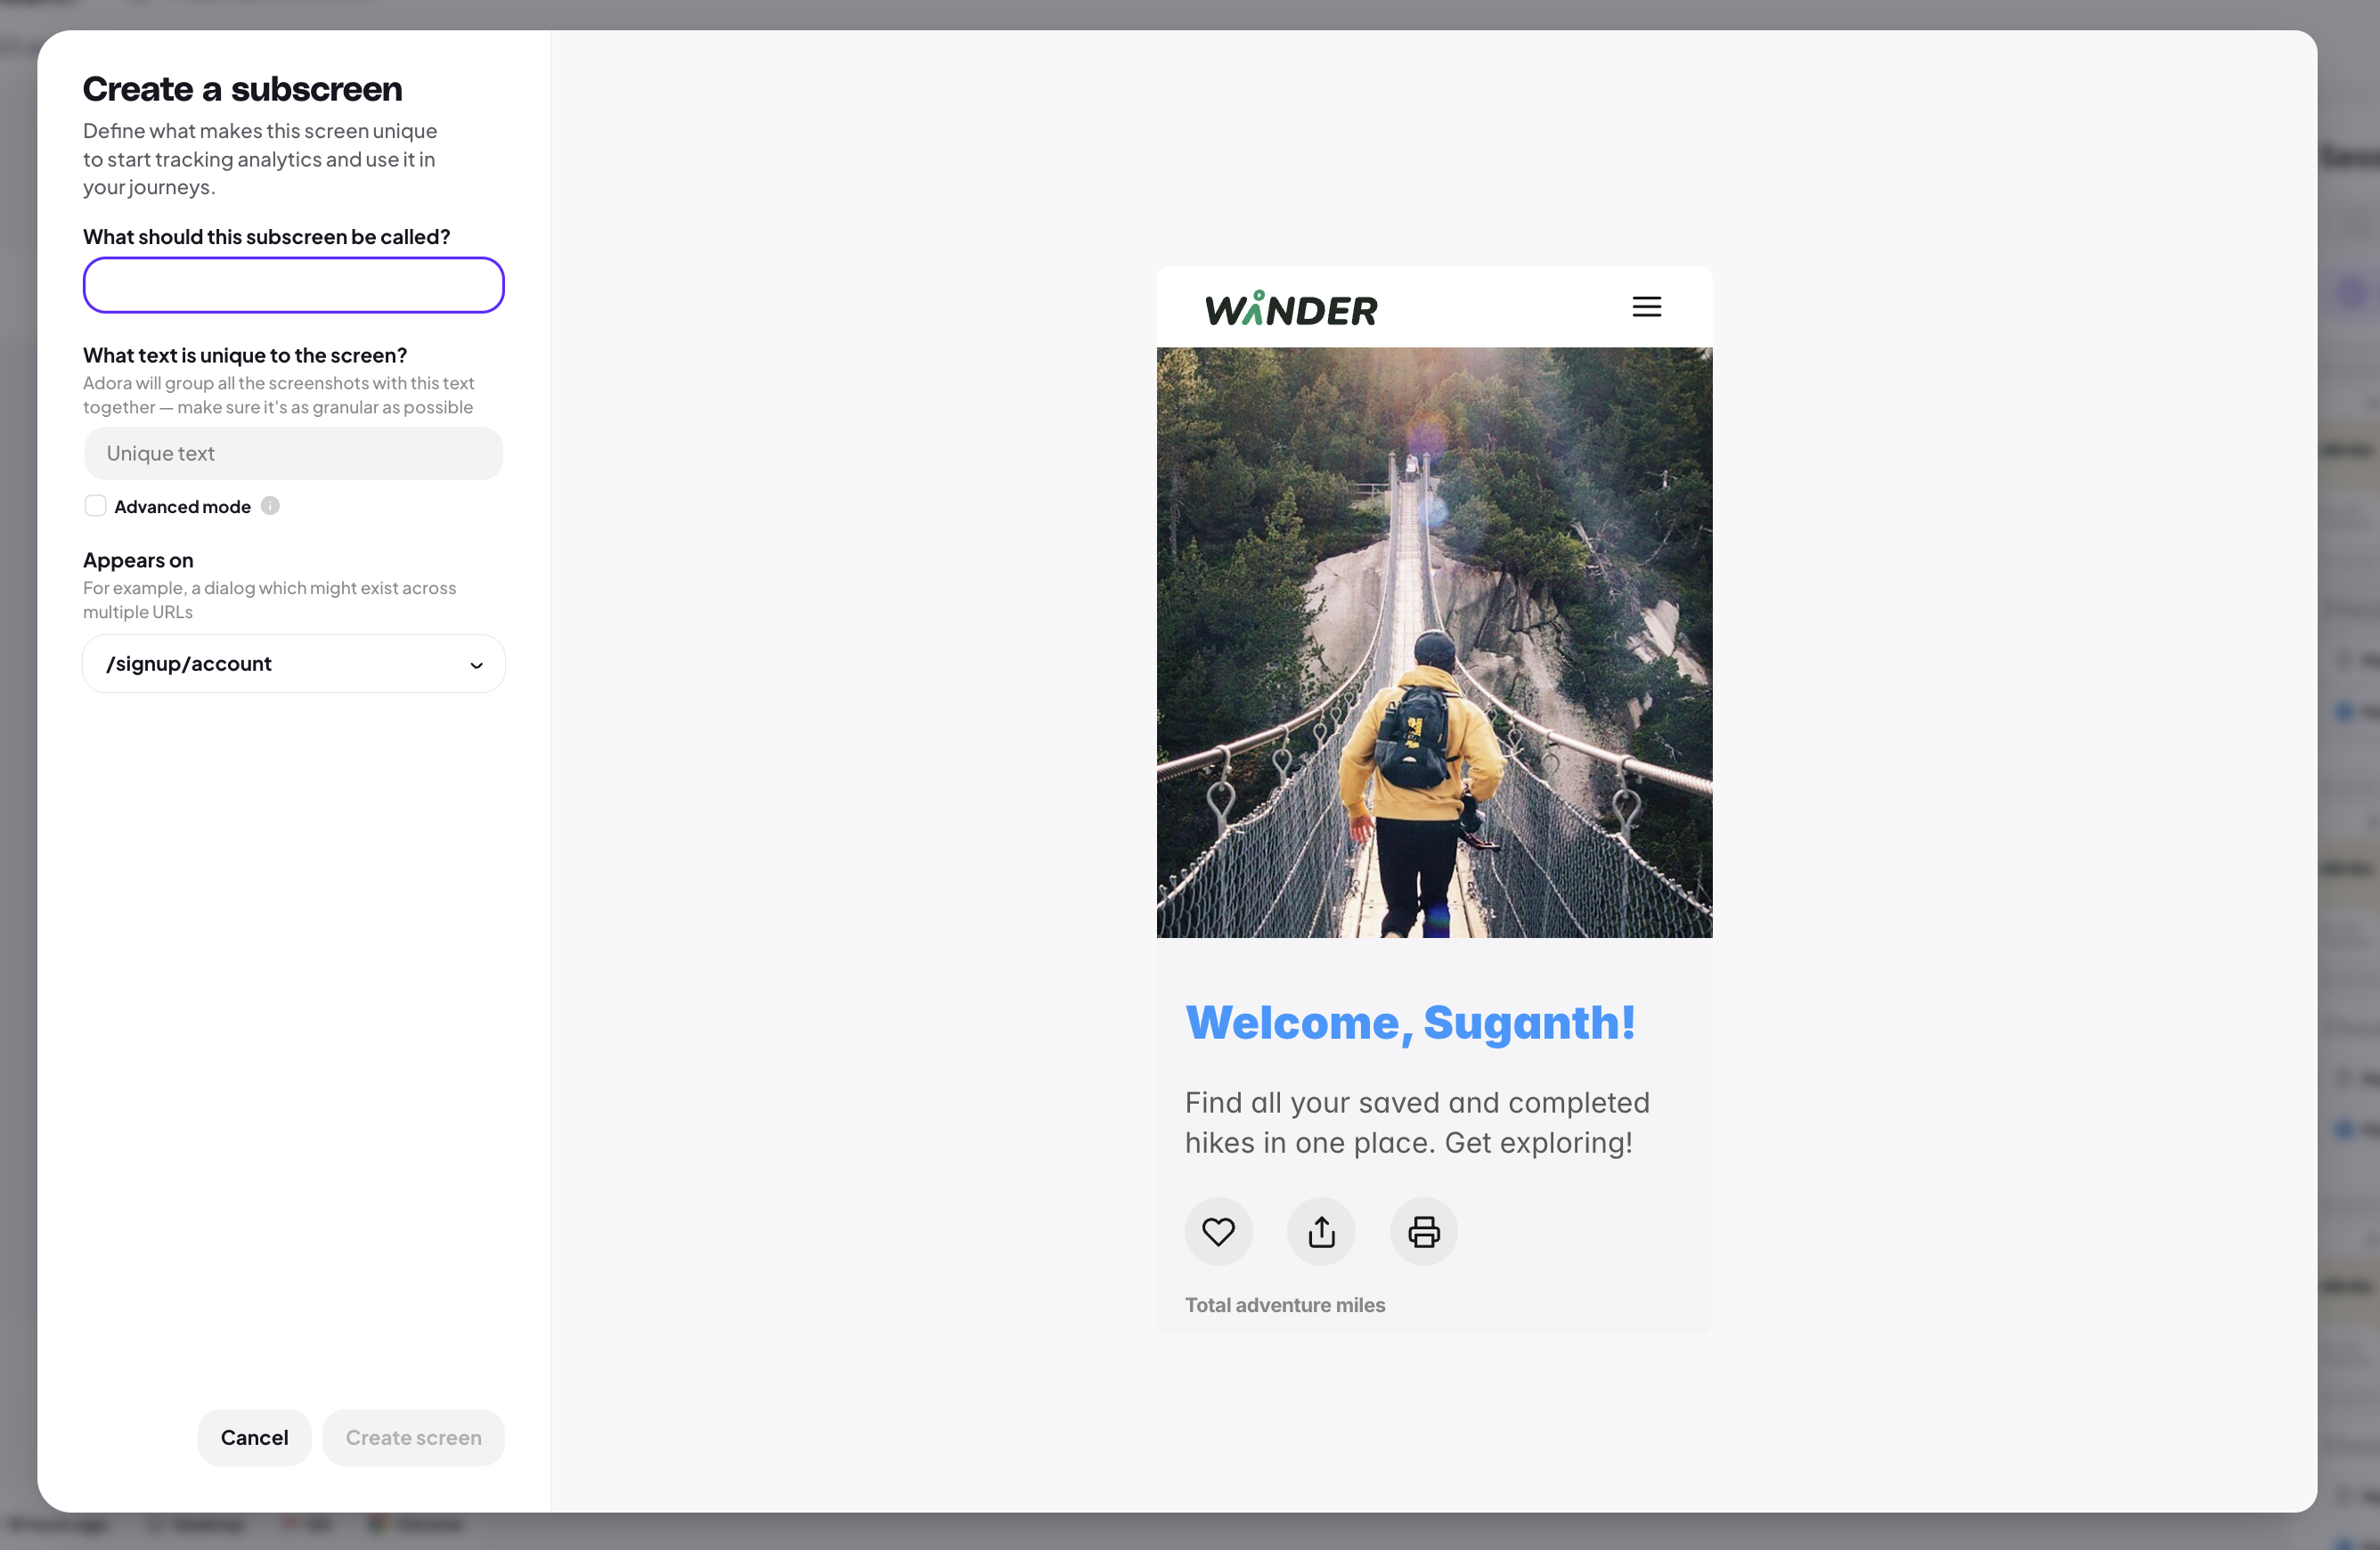Click the Create a subscreen title
2380x1550 pixels.
[x=242, y=89]
